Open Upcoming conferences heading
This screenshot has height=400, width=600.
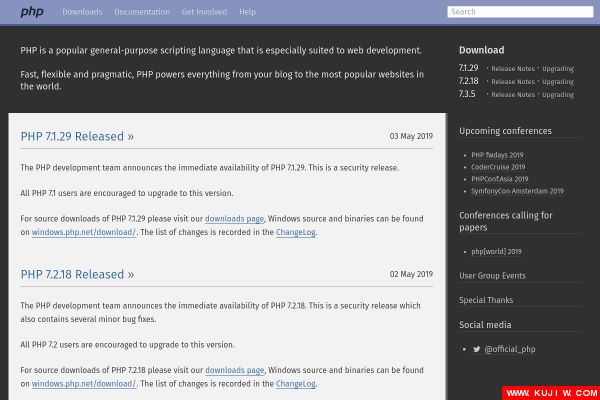click(x=505, y=131)
